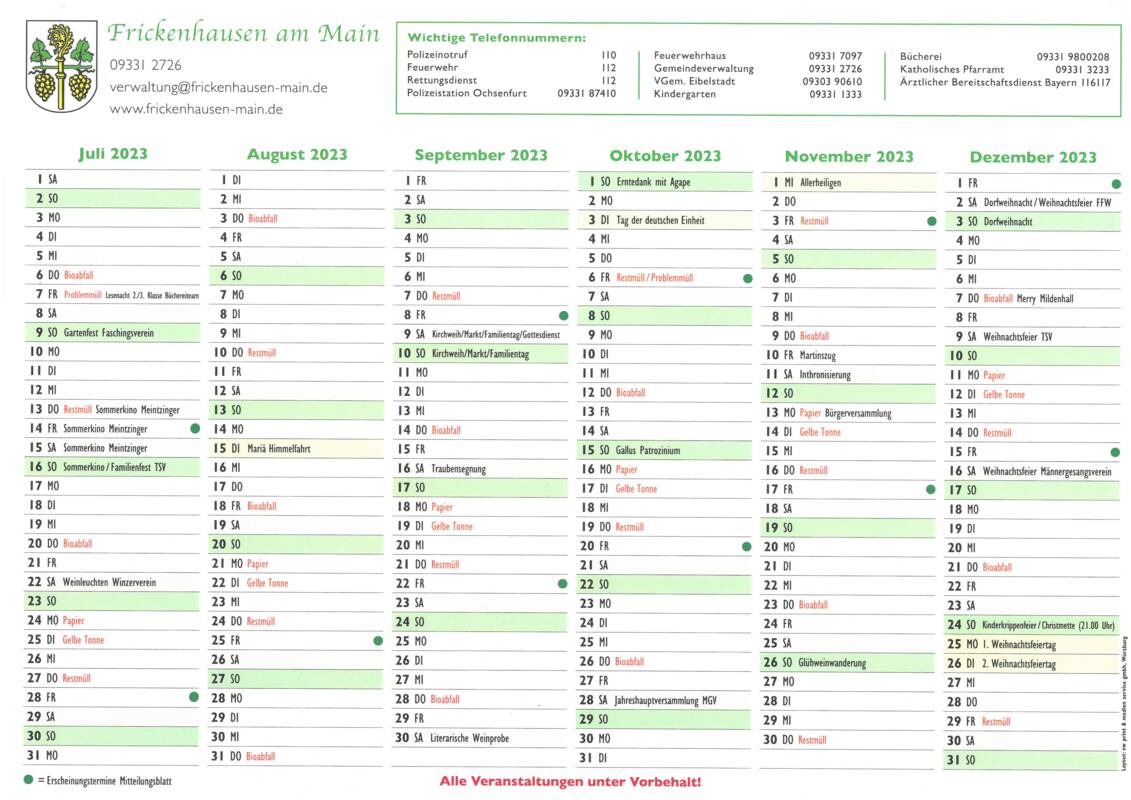Click Erntedank mit Agape on 1 October

(x=653, y=182)
